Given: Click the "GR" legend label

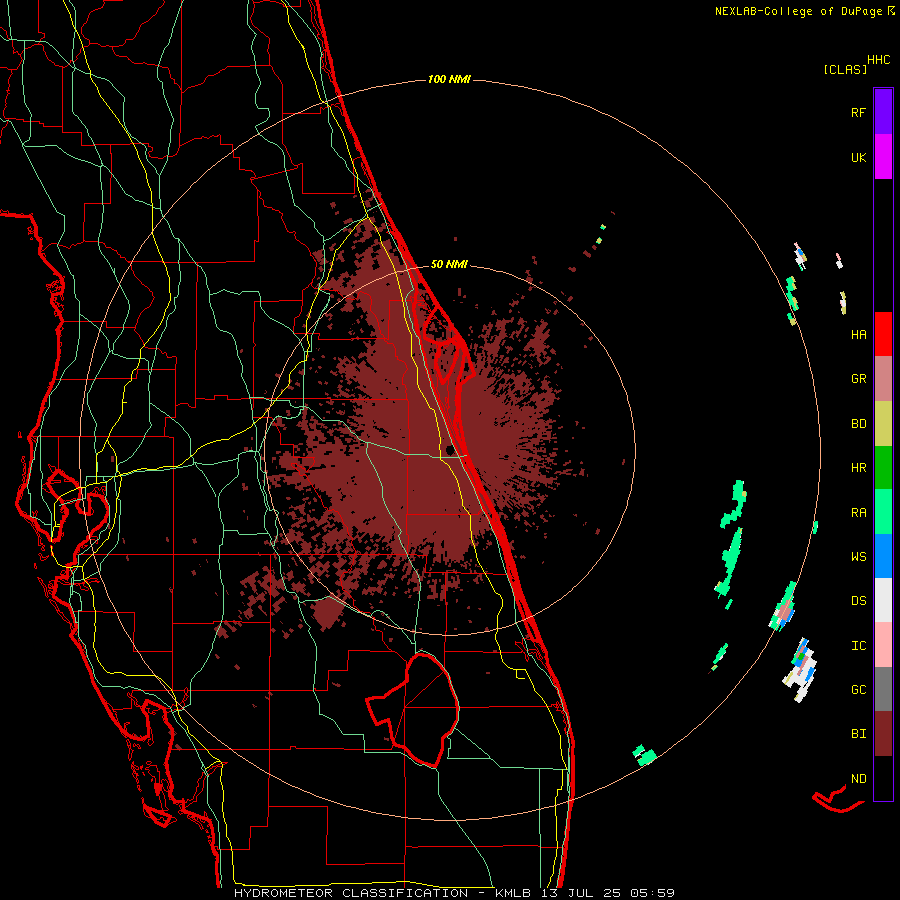Looking at the screenshot, I should [858, 379].
